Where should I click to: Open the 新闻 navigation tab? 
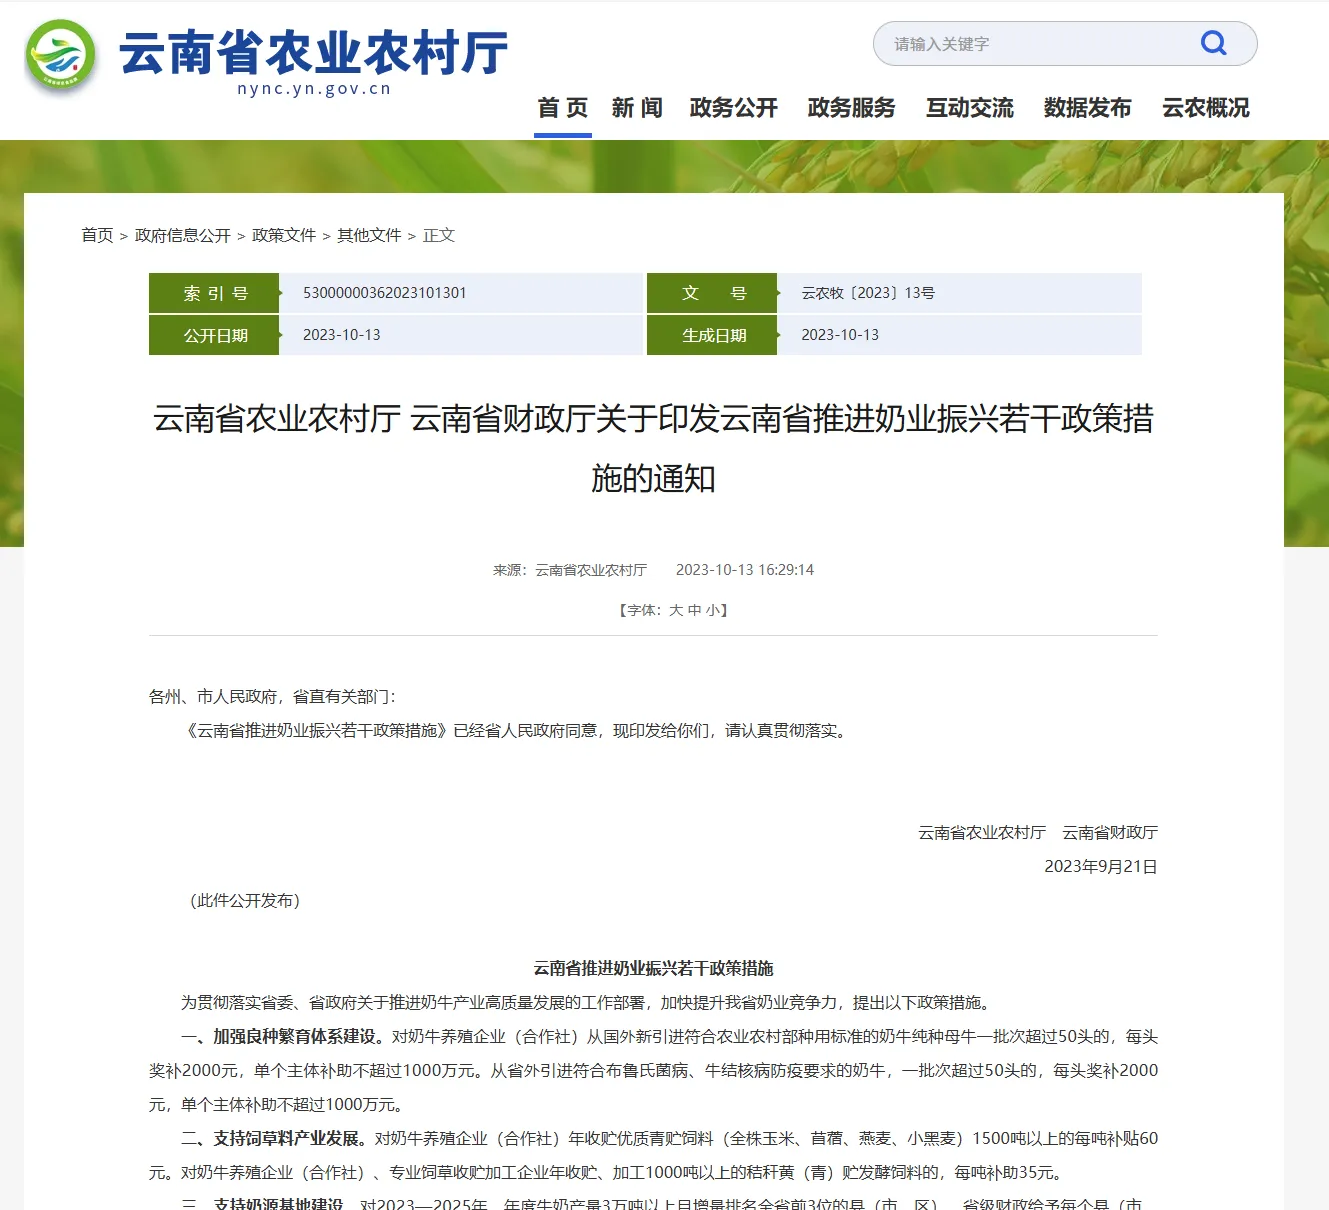[x=637, y=108]
